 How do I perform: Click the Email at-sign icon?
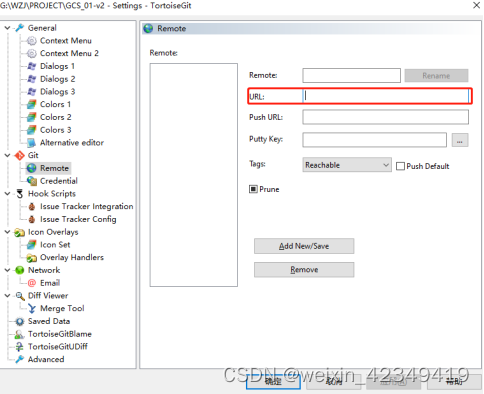tap(32, 283)
